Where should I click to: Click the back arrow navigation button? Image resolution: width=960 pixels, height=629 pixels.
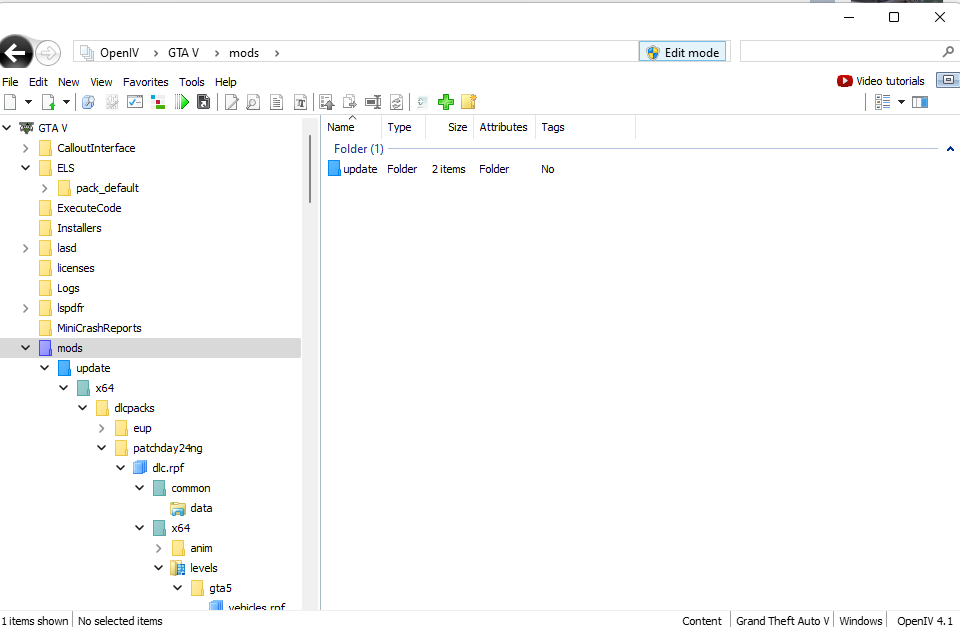(x=16, y=52)
